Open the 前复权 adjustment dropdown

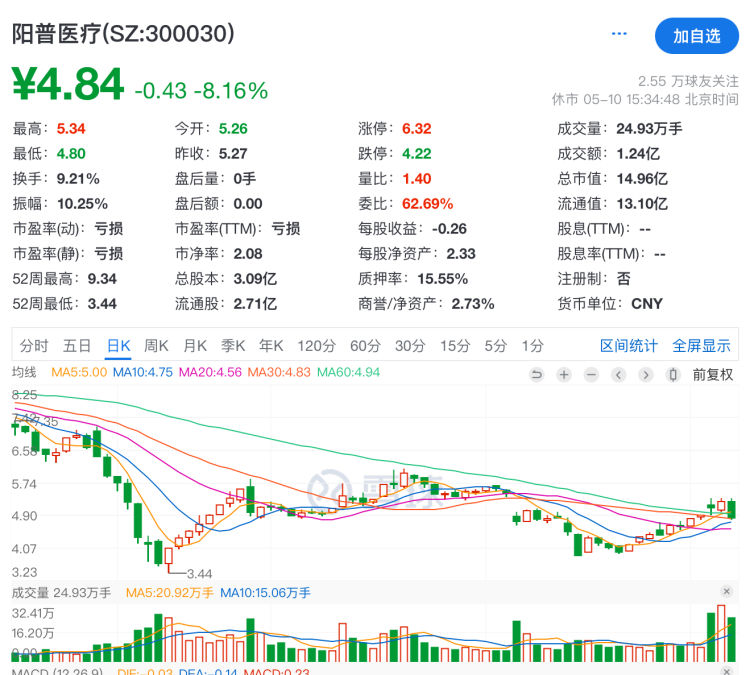(x=713, y=375)
